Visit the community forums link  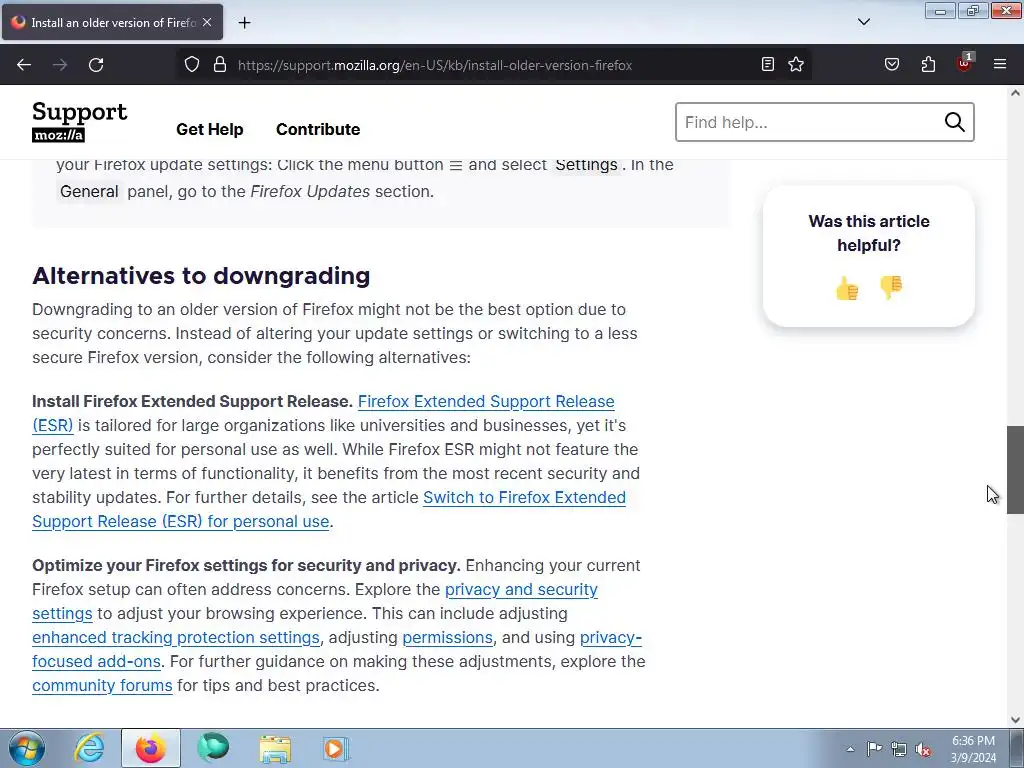pos(102,686)
